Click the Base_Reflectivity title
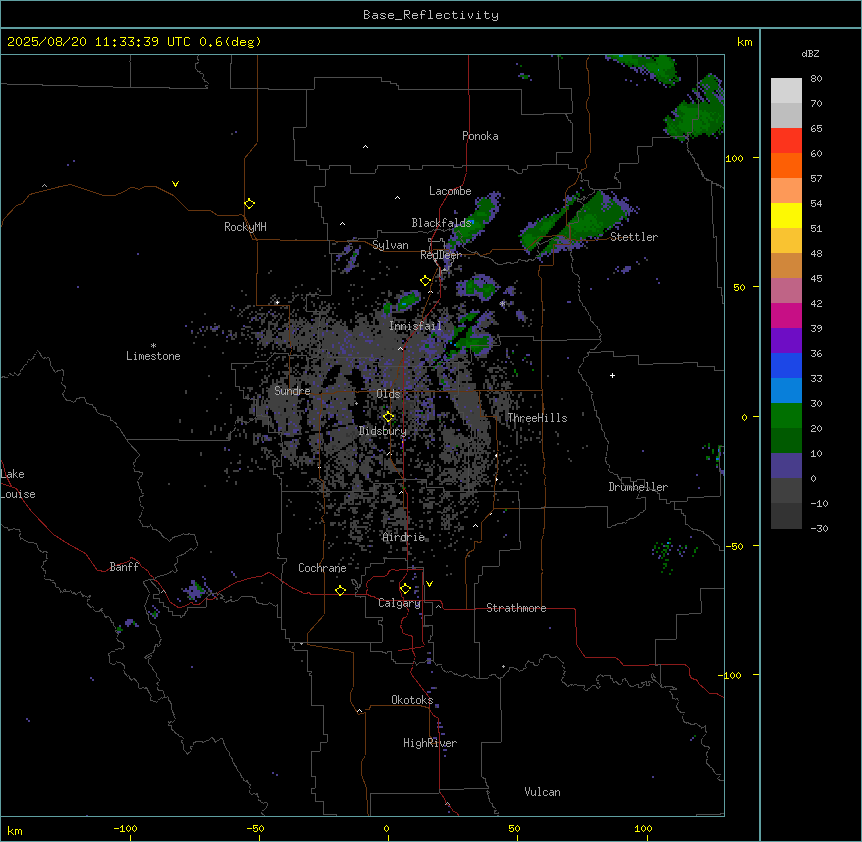The width and height of the screenshot is (862, 842). point(431,15)
